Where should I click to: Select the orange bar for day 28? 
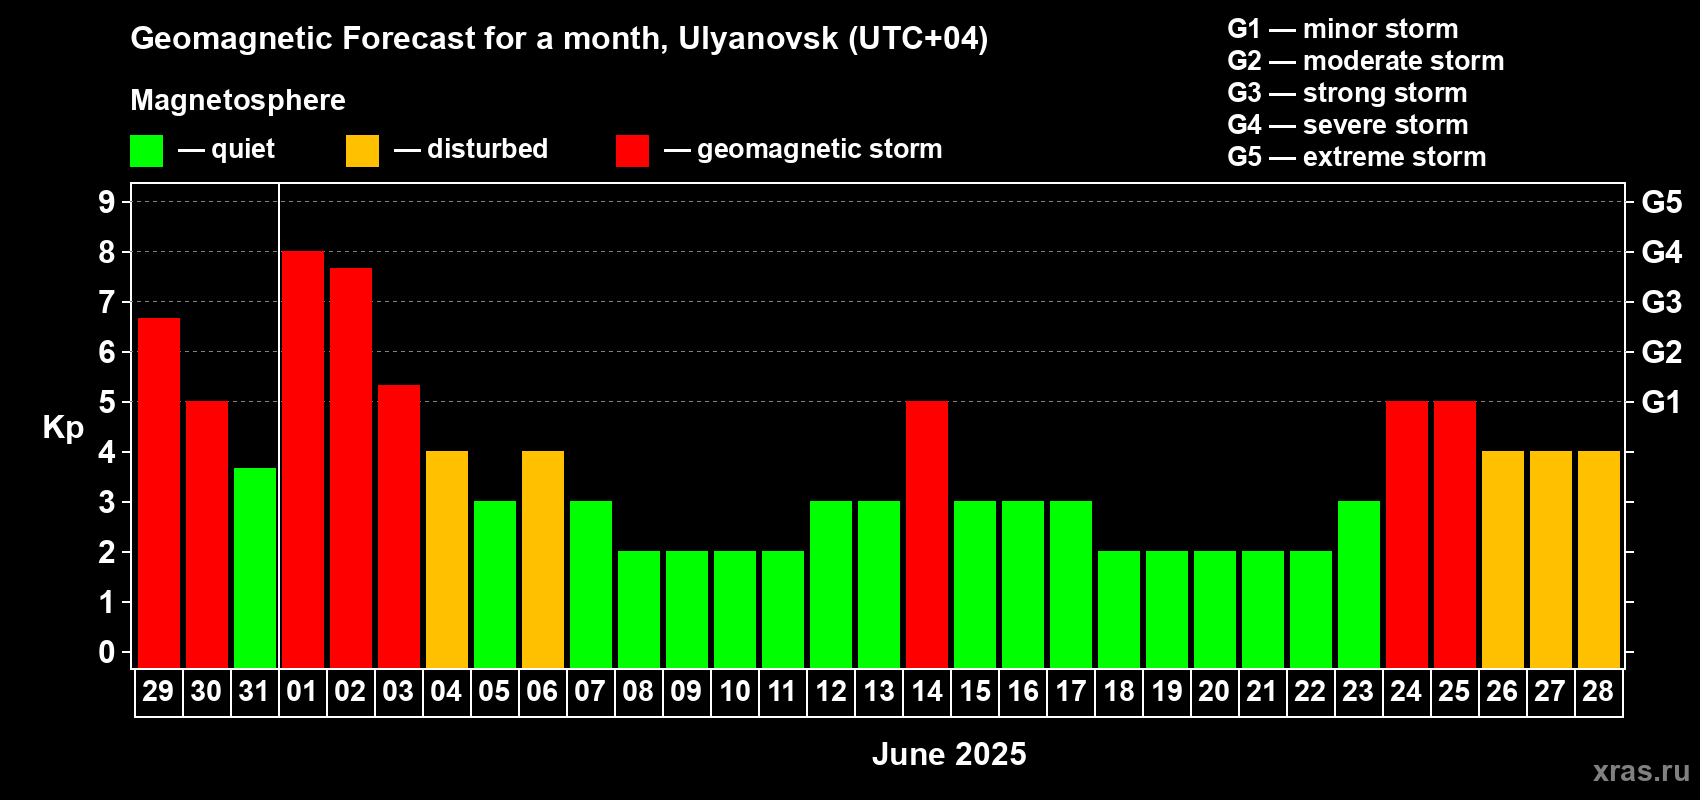pyautogui.click(x=1599, y=560)
